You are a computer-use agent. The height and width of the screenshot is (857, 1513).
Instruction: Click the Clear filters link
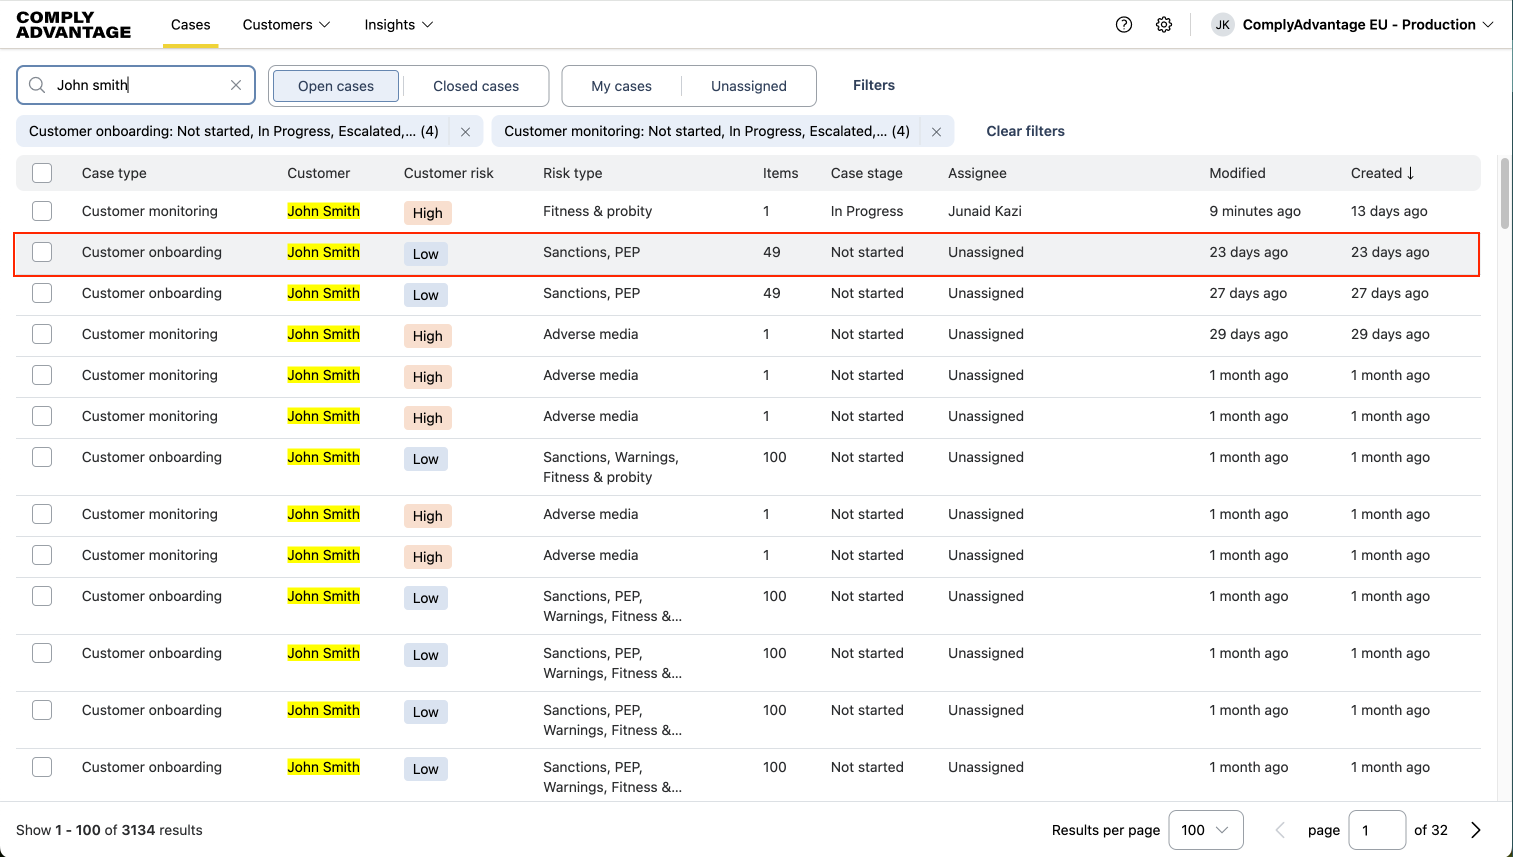tap(1025, 131)
